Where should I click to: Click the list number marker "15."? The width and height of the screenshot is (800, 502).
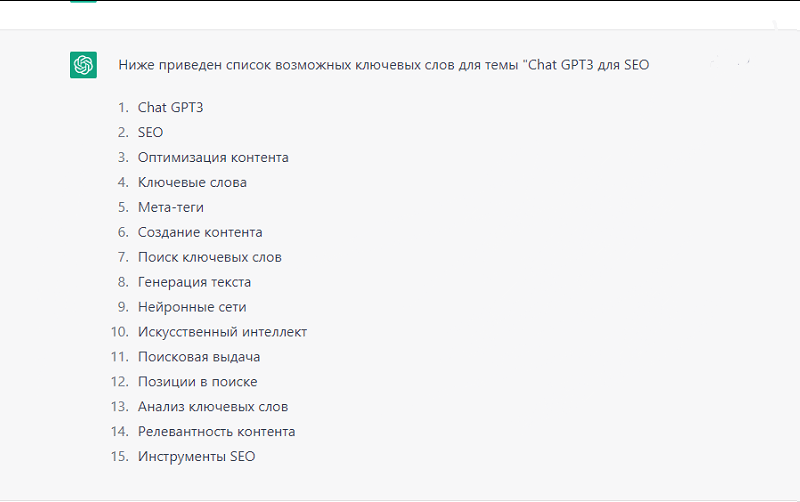[120, 457]
